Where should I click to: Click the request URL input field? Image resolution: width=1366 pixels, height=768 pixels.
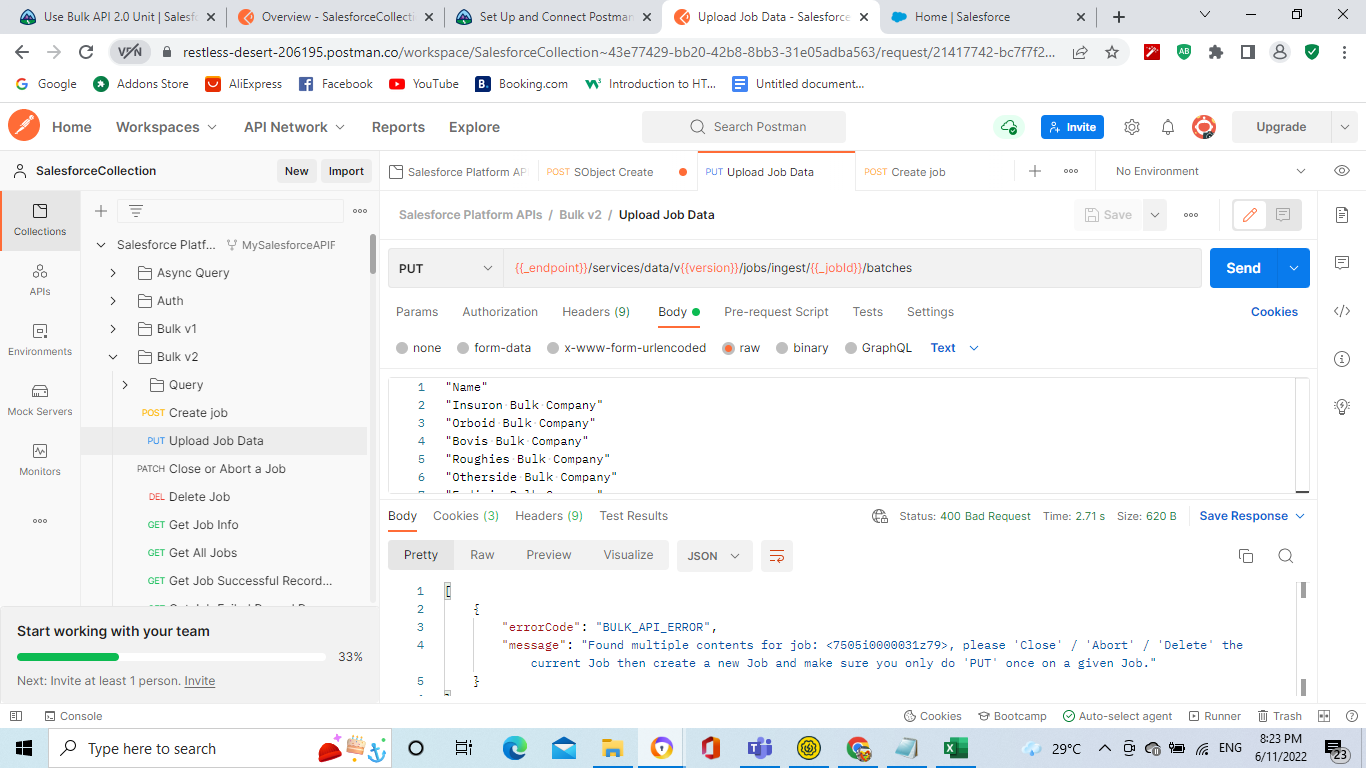(852, 268)
